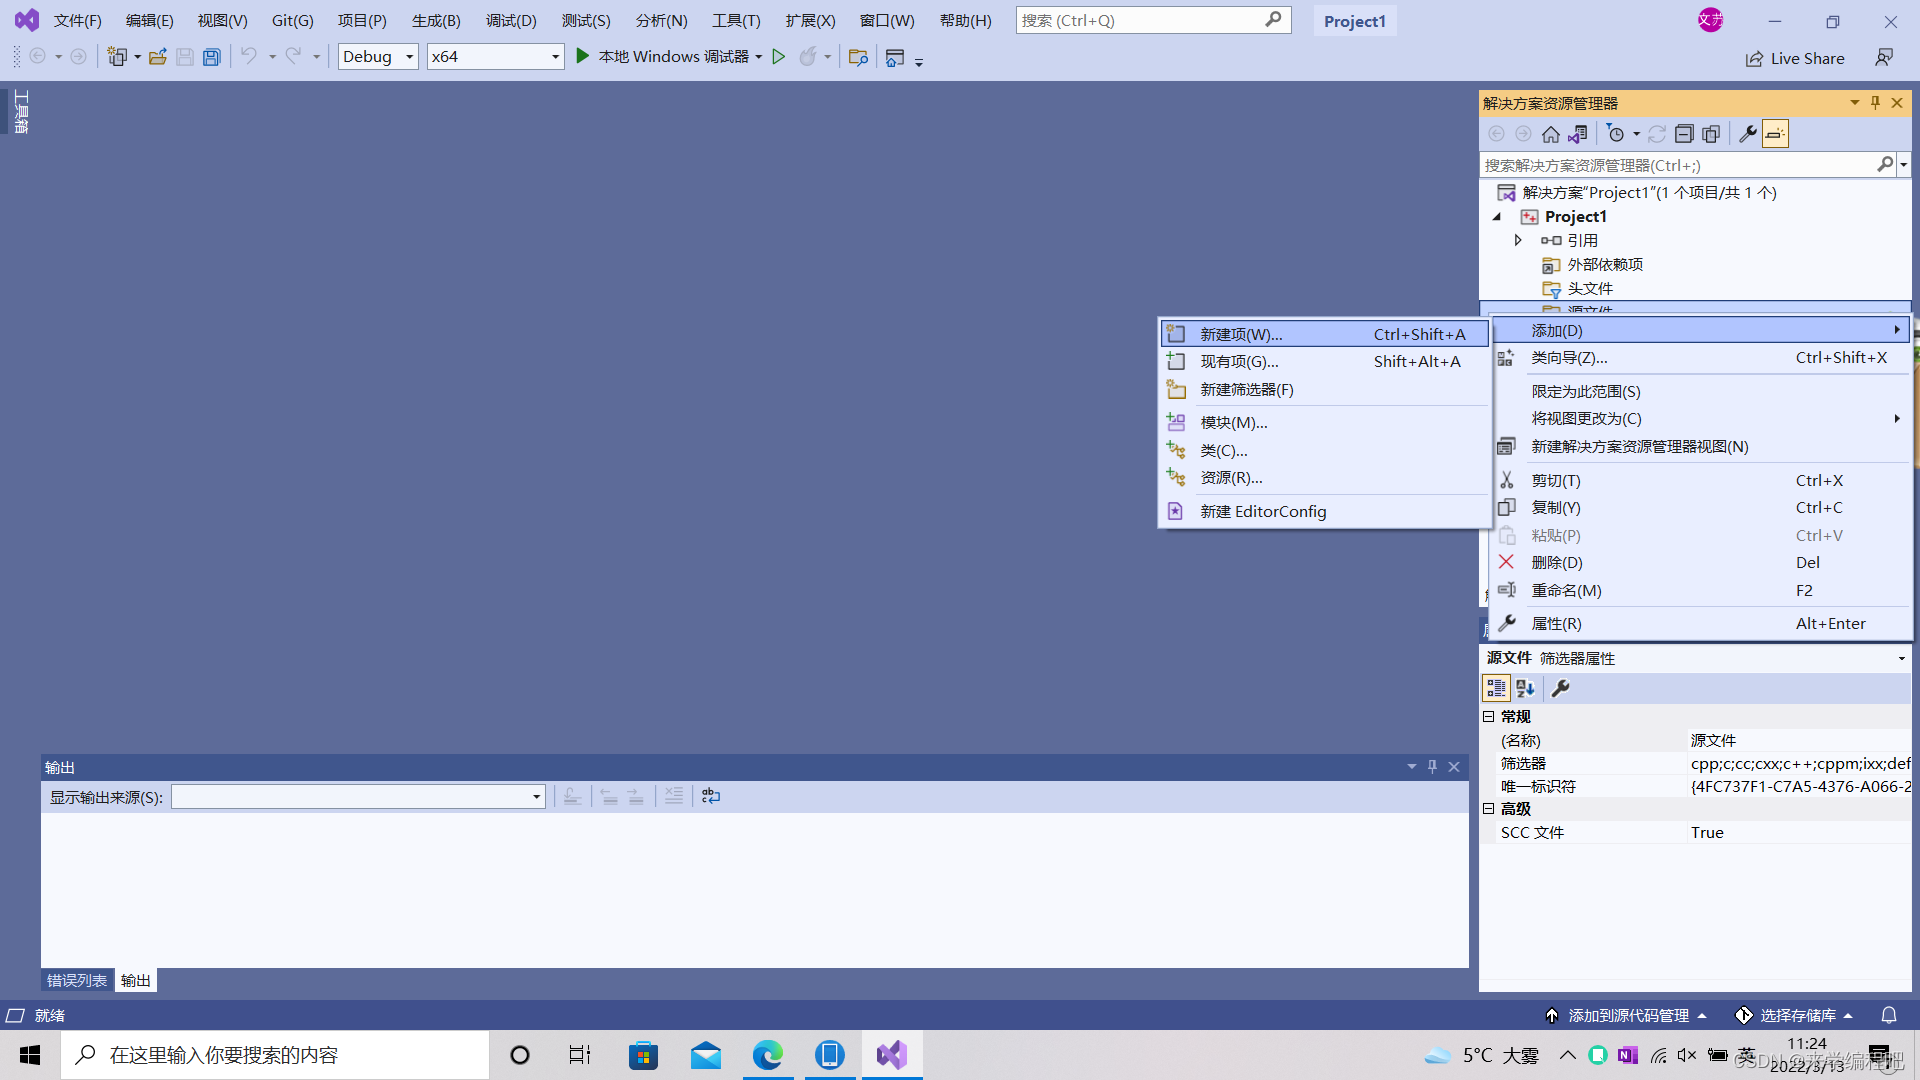The height and width of the screenshot is (1080, 1920).
Task: Toggle the Preview Selected Items button
Action: pos(1775,134)
